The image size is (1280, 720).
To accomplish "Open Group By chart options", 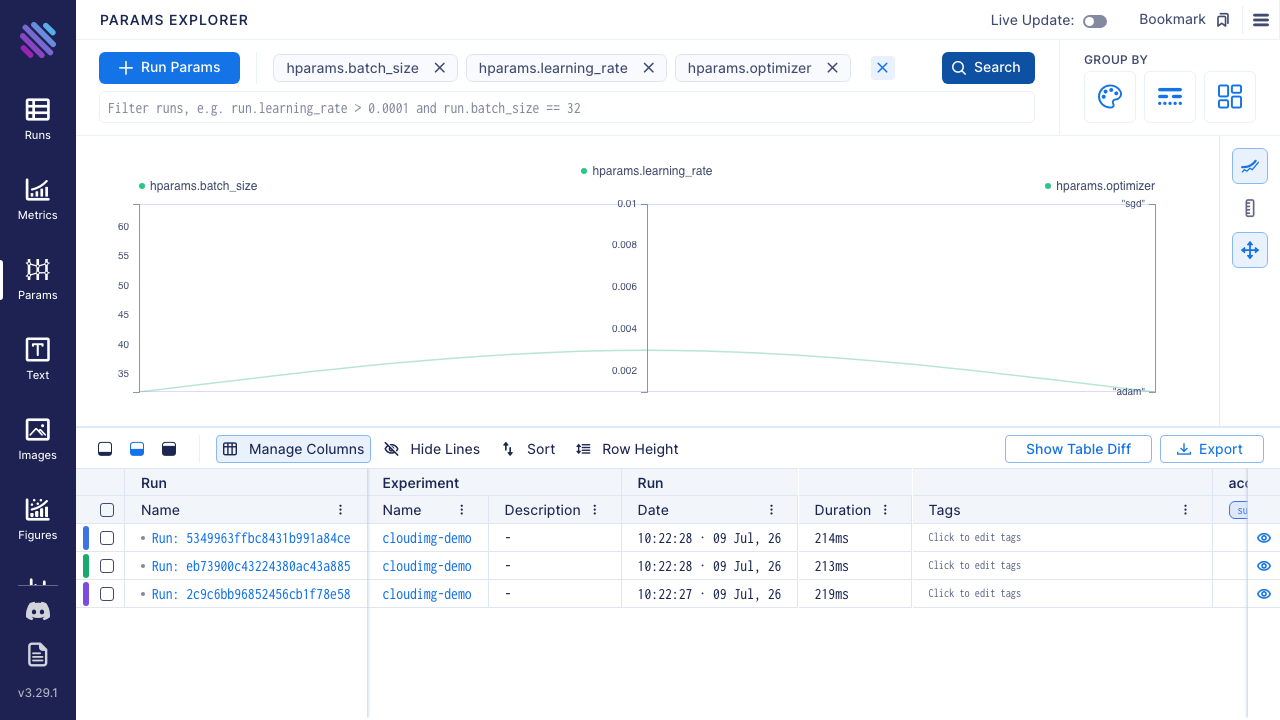I will (1230, 97).
